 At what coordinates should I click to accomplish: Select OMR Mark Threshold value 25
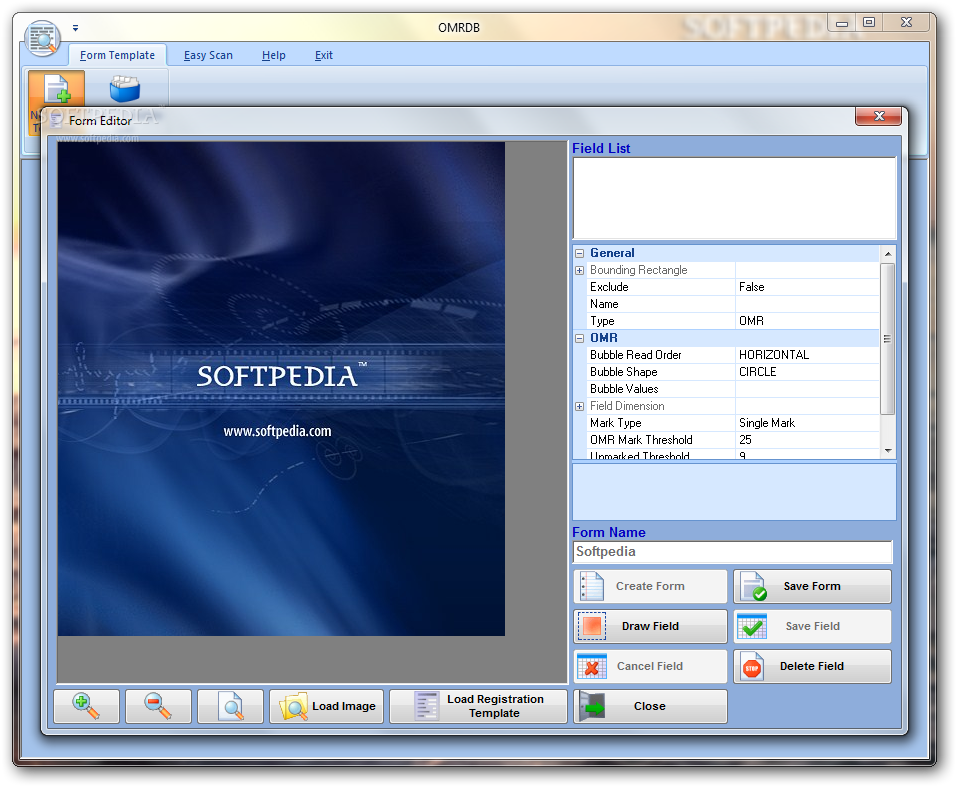[807, 440]
